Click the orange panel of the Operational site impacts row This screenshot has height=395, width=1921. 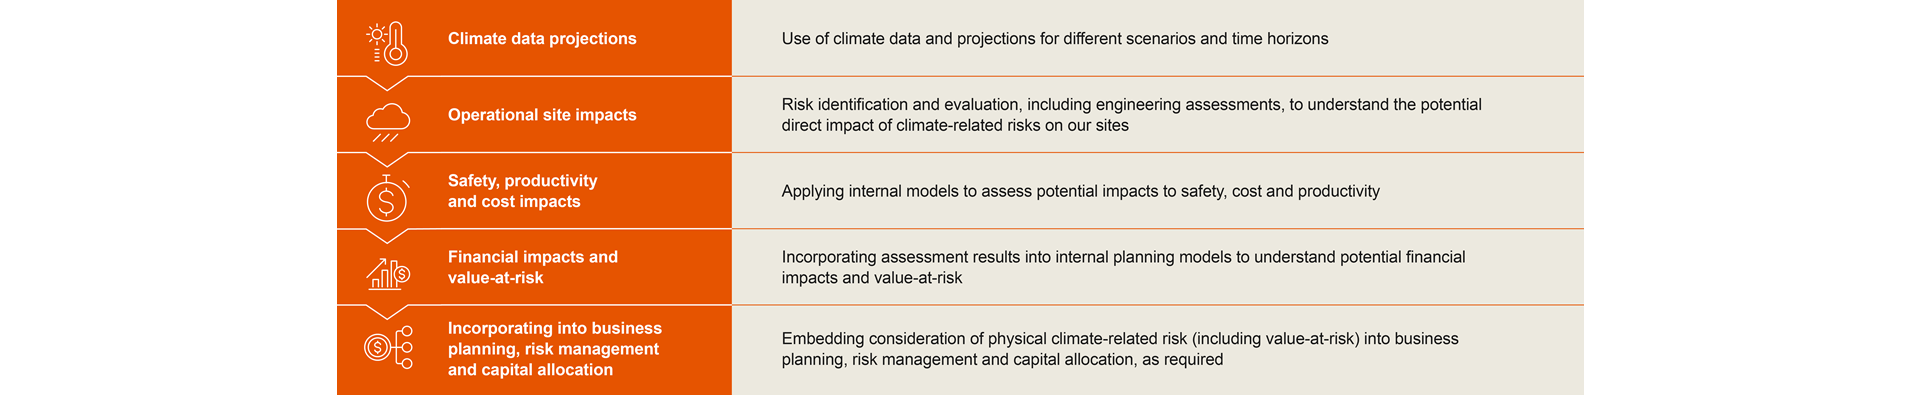[x=534, y=115]
